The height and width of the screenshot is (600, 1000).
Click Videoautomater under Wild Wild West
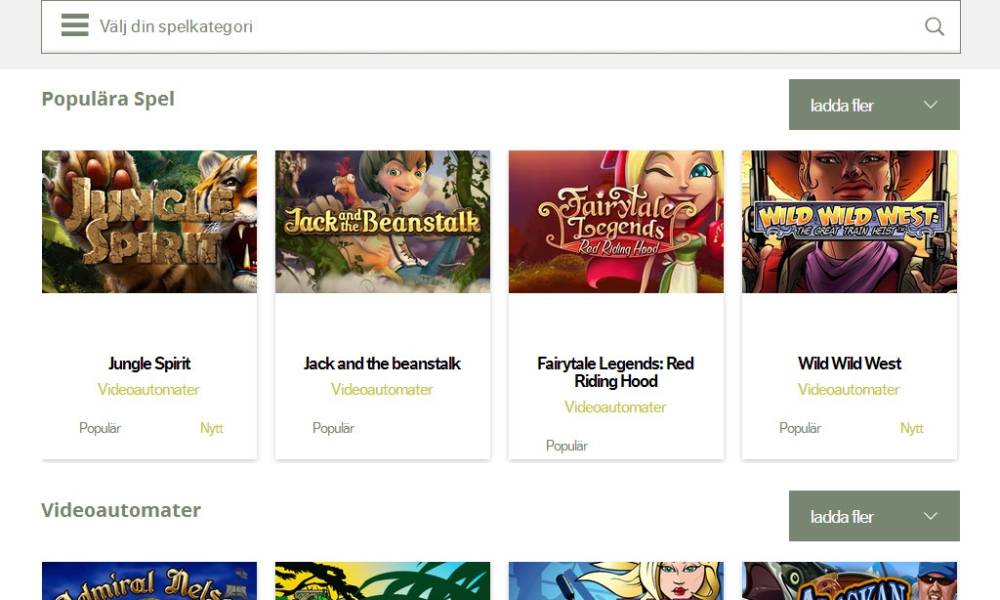point(849,390)
